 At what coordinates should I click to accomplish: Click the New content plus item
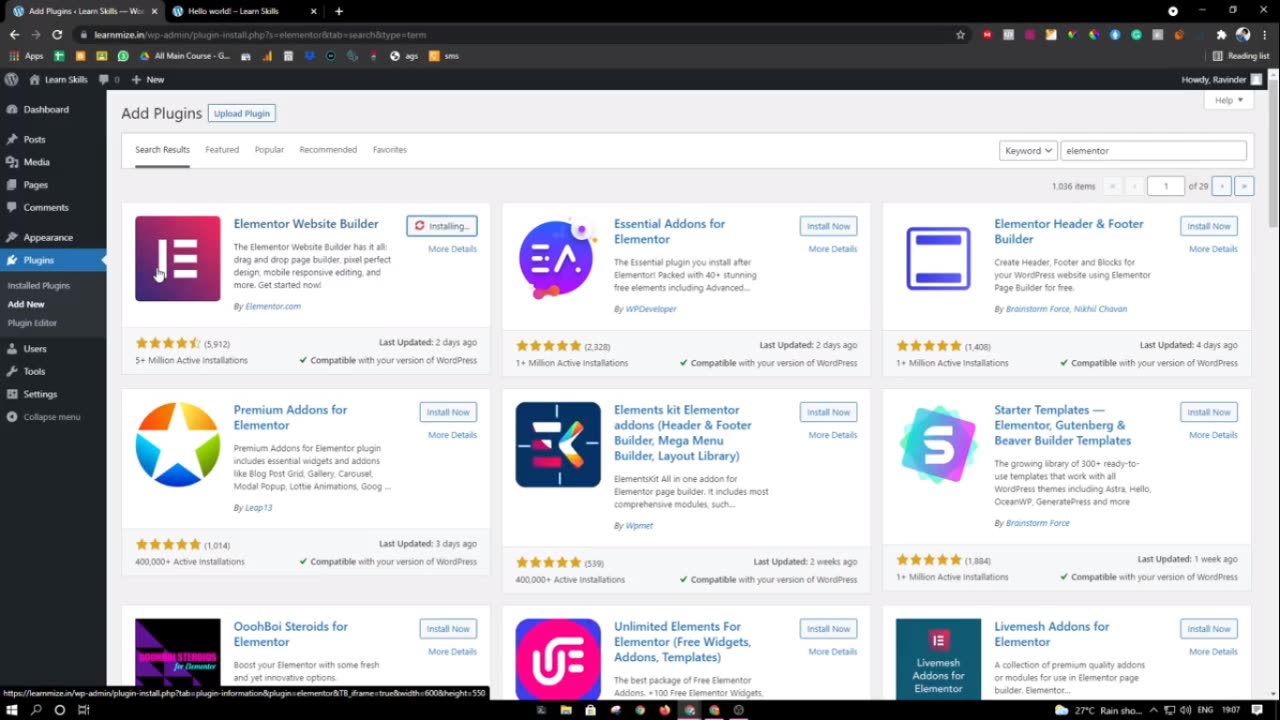click(x=148, y=79)
